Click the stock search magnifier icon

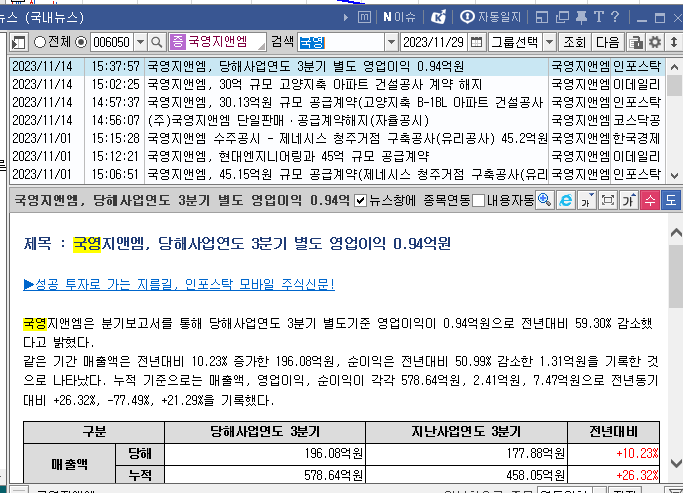[156, 43]
